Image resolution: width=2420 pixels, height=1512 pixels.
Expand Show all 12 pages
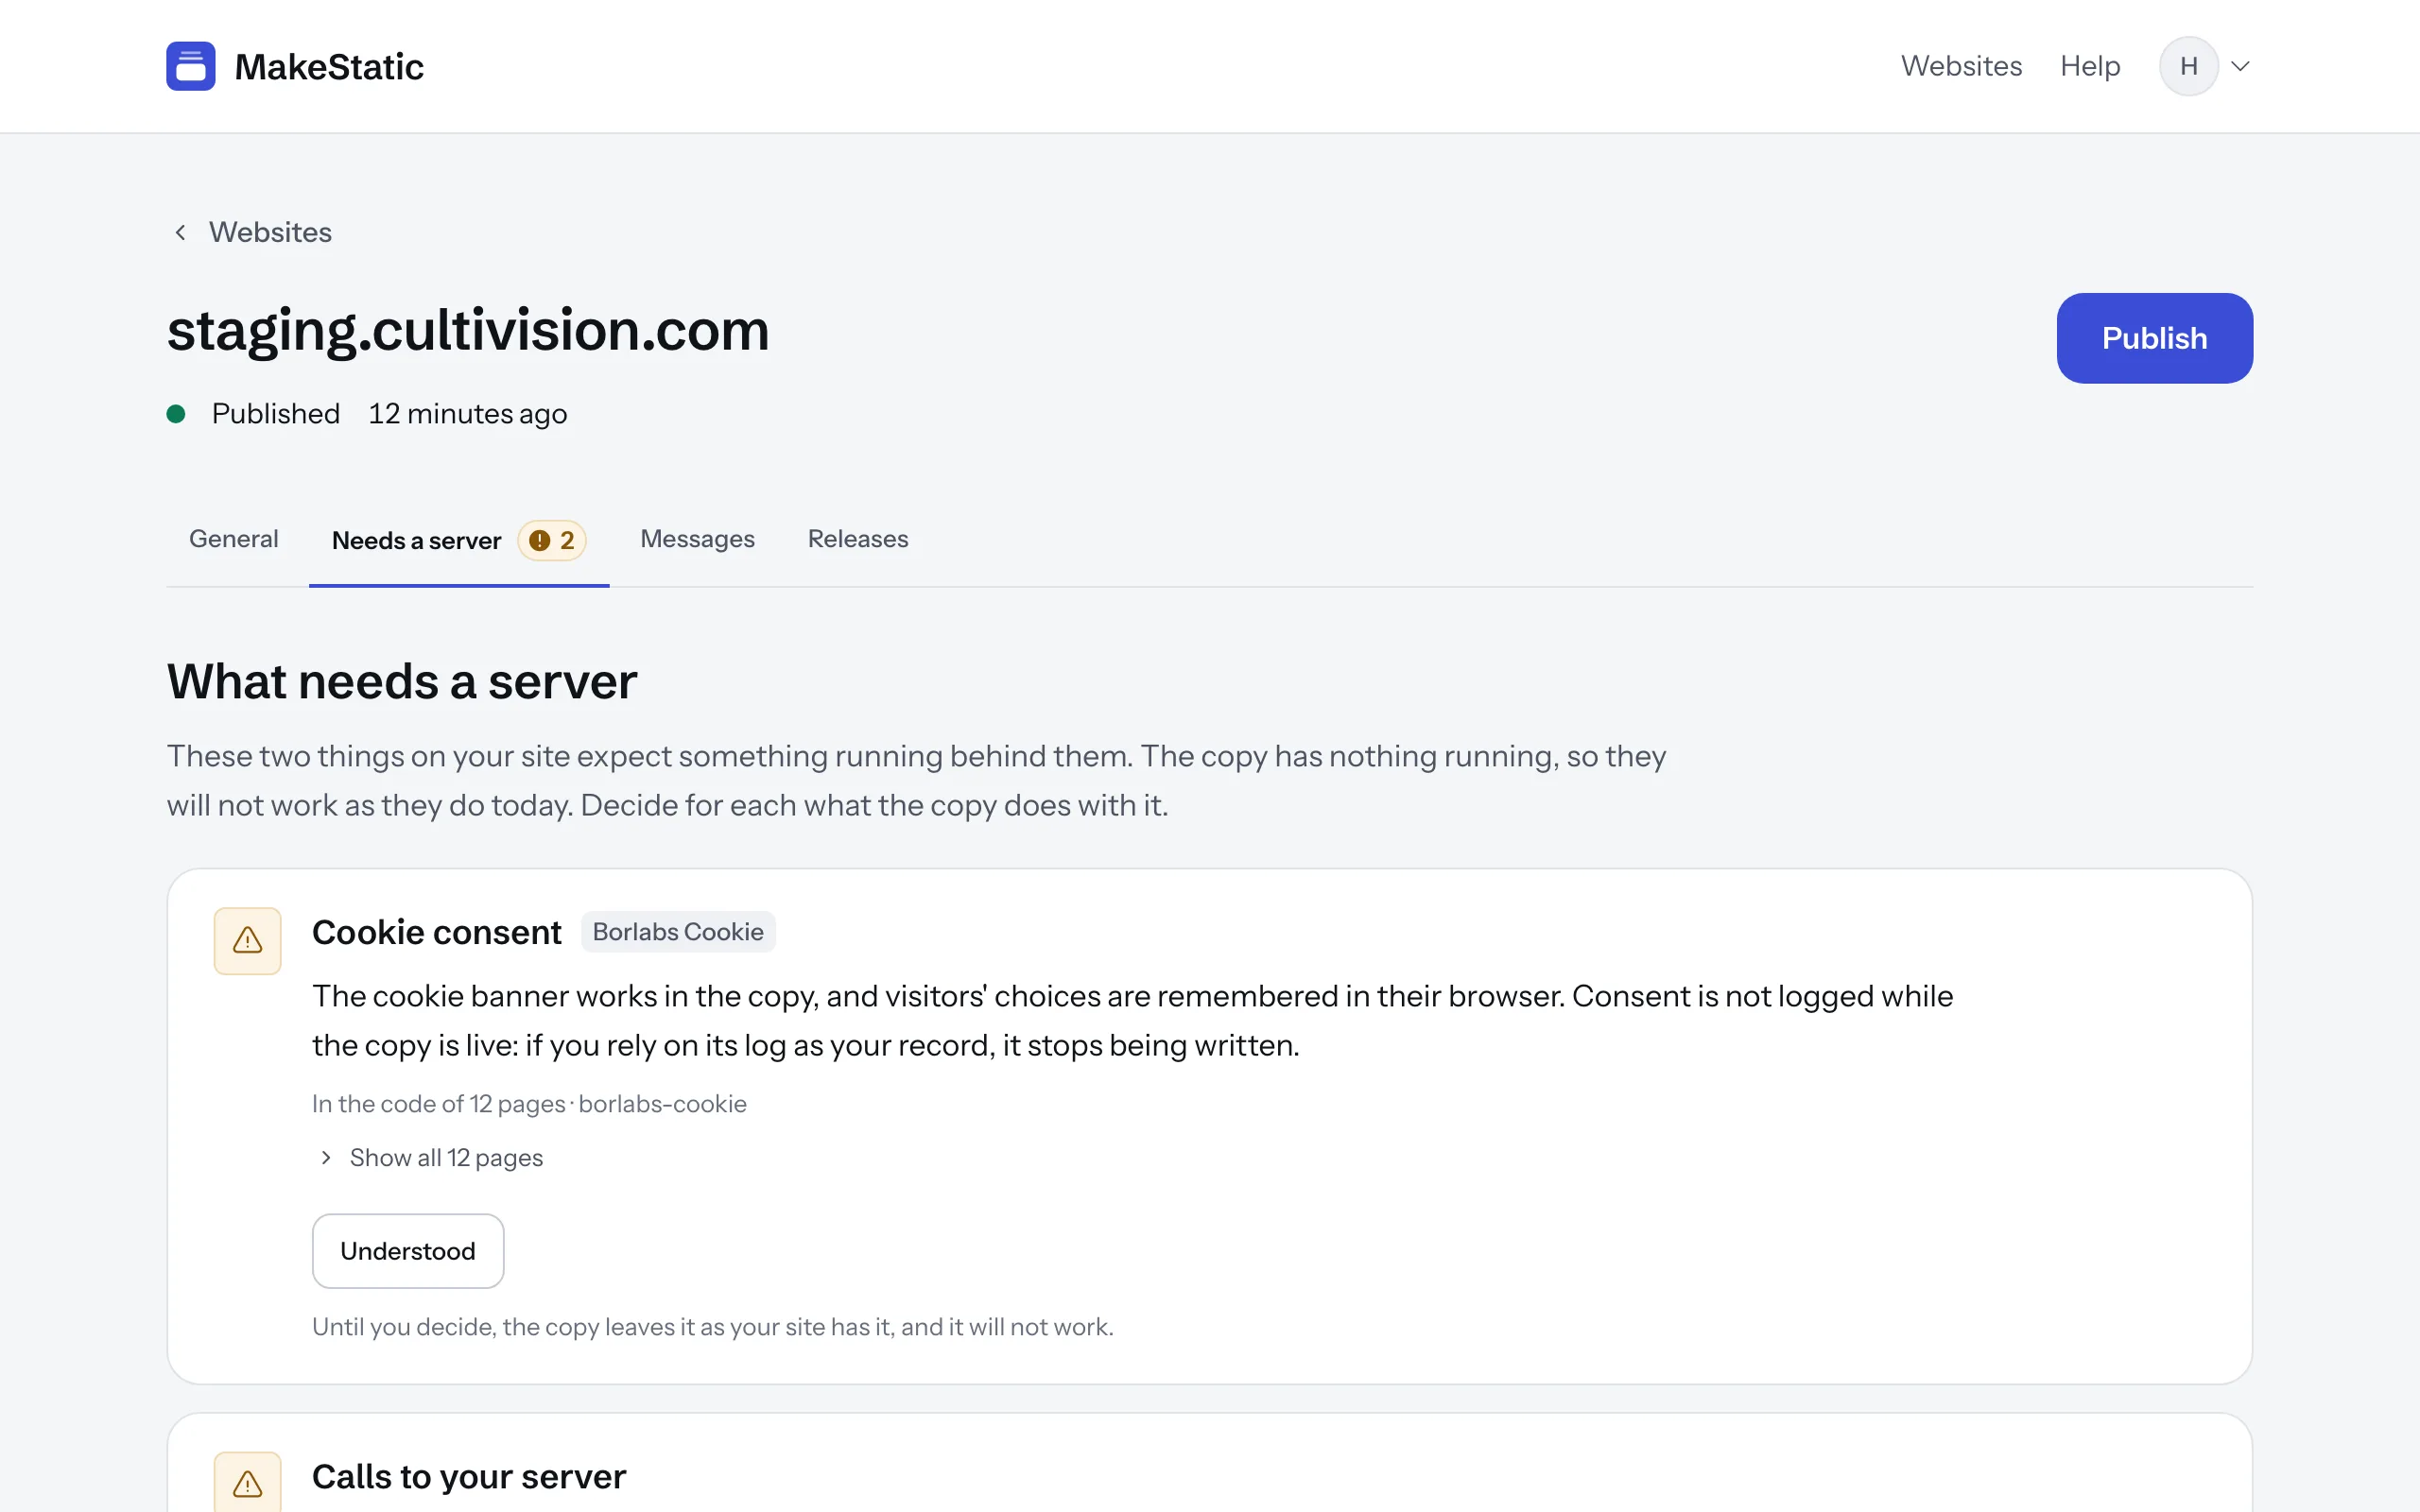pyautogui.click(x=430, y=1157)
